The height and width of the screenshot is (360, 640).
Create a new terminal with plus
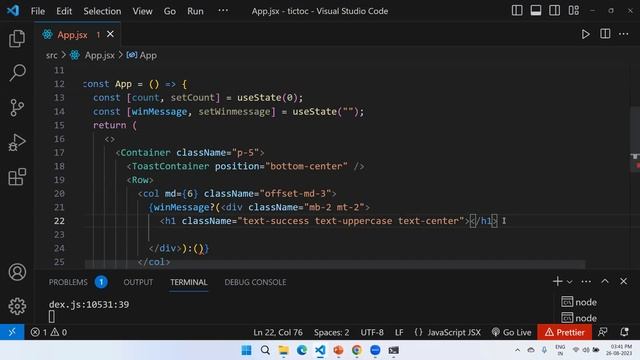(557, 281)
